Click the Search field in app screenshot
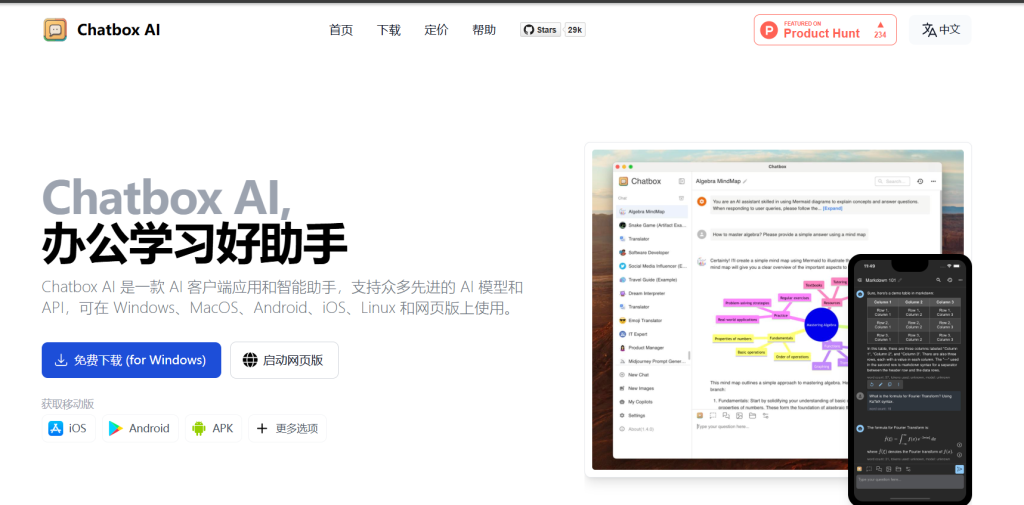 [x=891, y=181]
